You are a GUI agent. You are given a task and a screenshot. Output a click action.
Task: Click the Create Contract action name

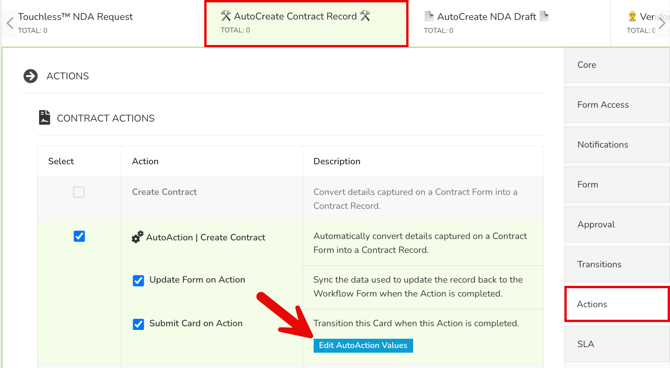(164, 192)
